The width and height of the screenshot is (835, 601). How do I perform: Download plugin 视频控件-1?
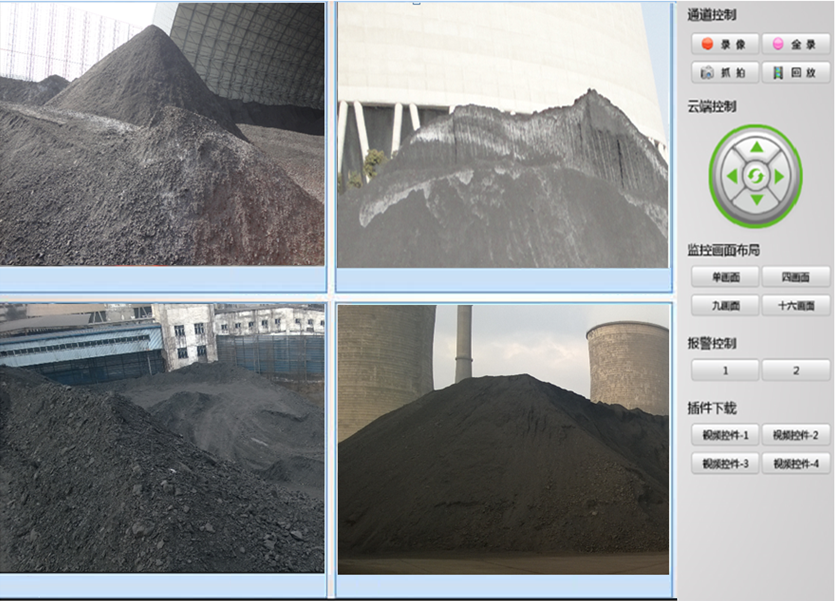coord(724,435)
